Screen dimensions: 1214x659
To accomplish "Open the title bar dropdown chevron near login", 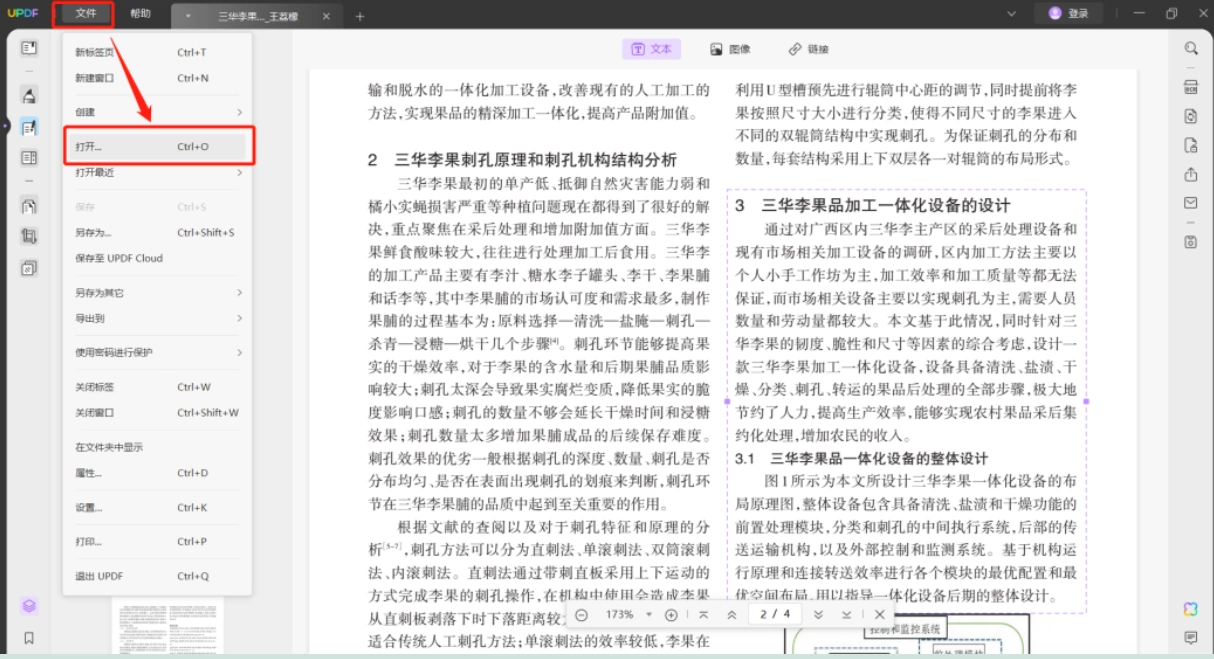I will coord(1011,14).
